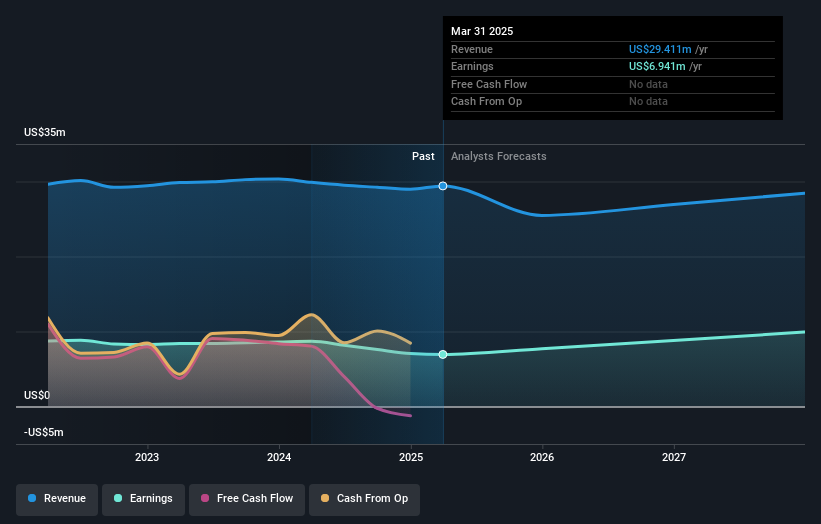The width and height of the screenshot is (821, 524).
Task: Click the US$29.411m revenue value
Action: 660,49
